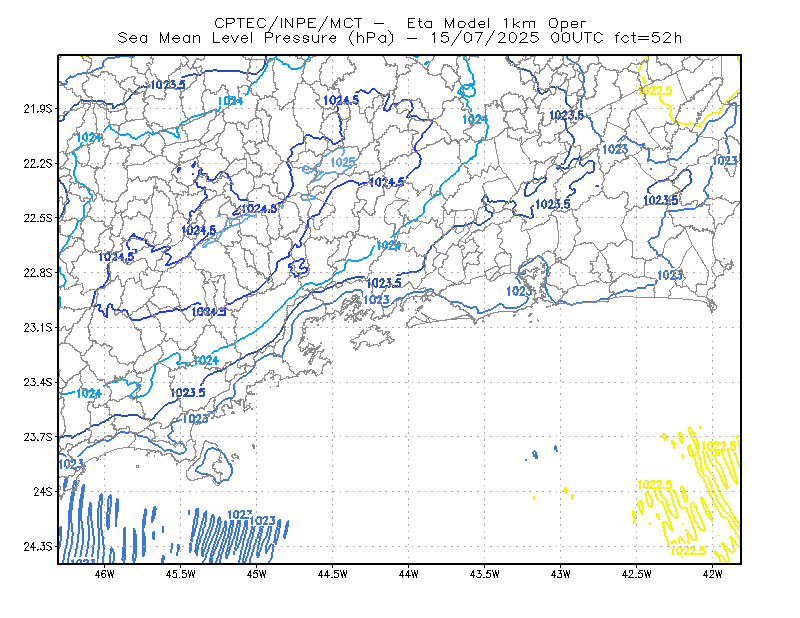This screenshot has height=618, width=800.
Task: Click the 24.3S latitude axis label
Action: pos(38,547)
